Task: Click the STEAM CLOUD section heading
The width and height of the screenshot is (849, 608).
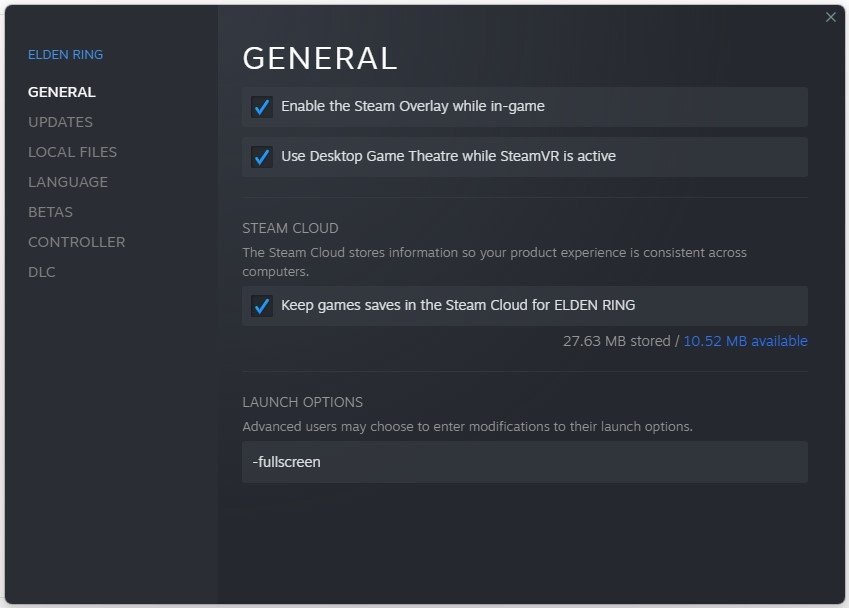Action: click(290, 228)
